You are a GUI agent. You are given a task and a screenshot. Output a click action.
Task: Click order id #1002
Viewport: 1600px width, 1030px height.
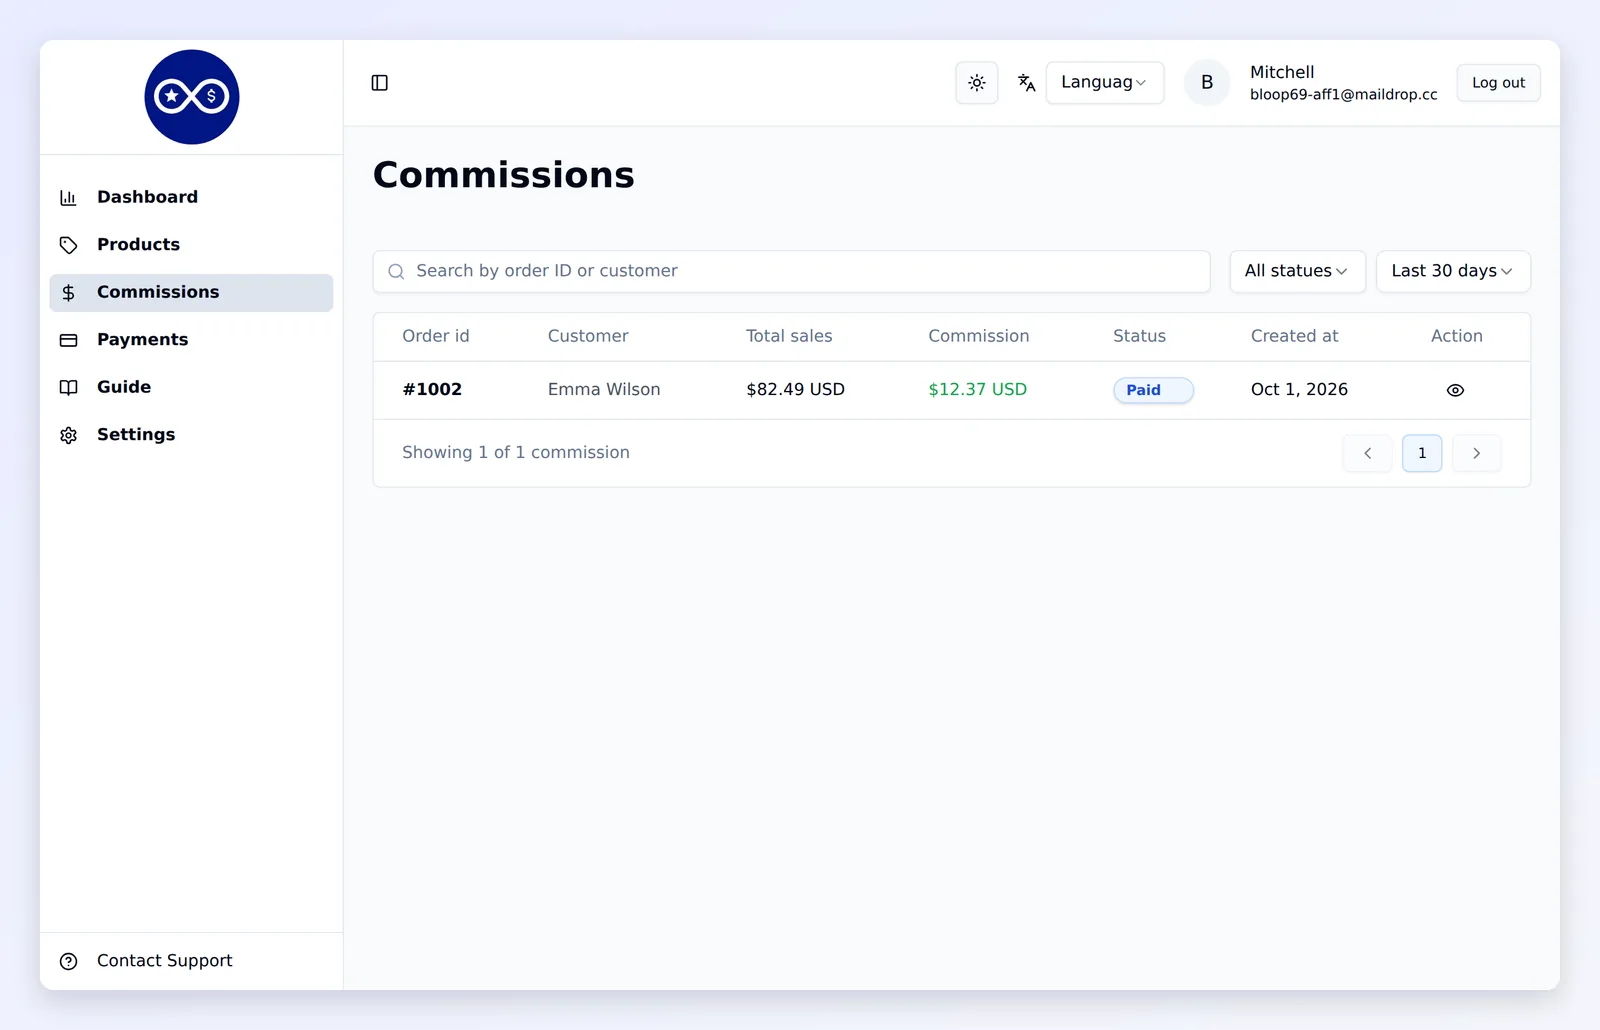(432, 390)
